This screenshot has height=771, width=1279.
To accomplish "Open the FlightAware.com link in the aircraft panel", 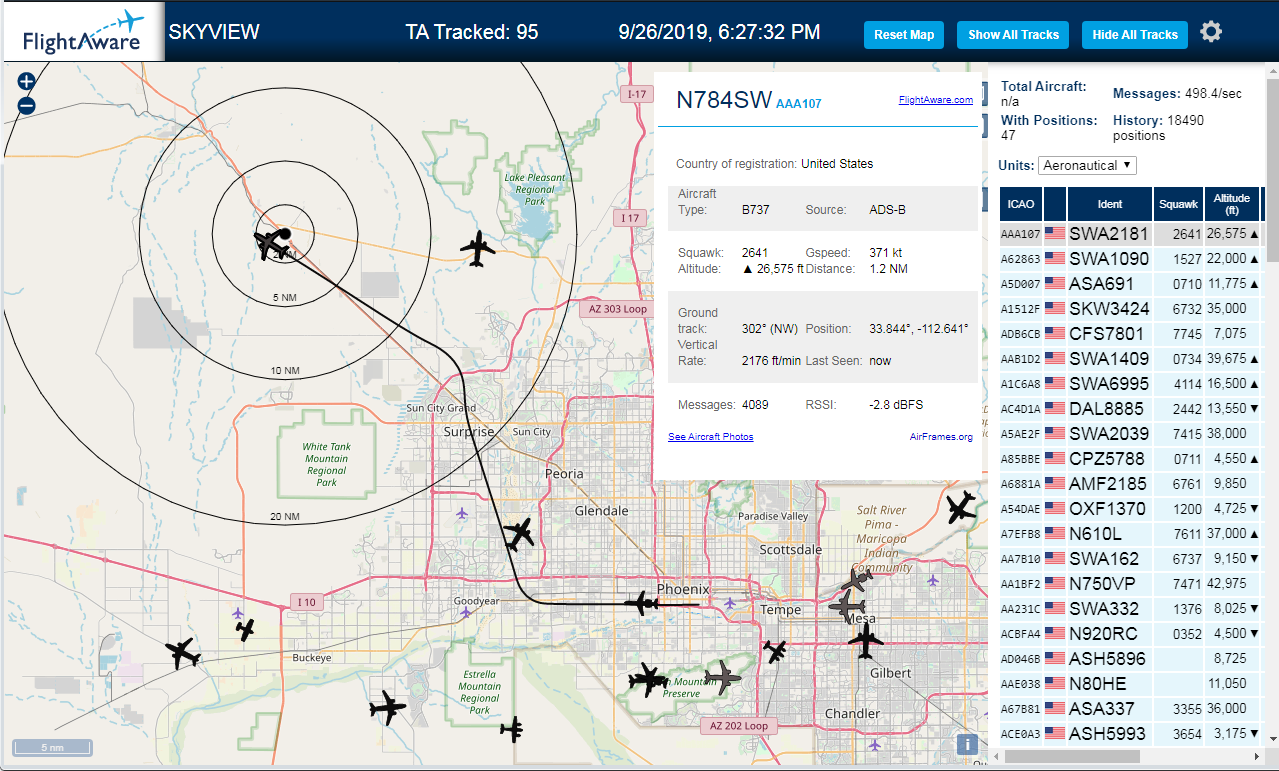I will pos(936,100).
